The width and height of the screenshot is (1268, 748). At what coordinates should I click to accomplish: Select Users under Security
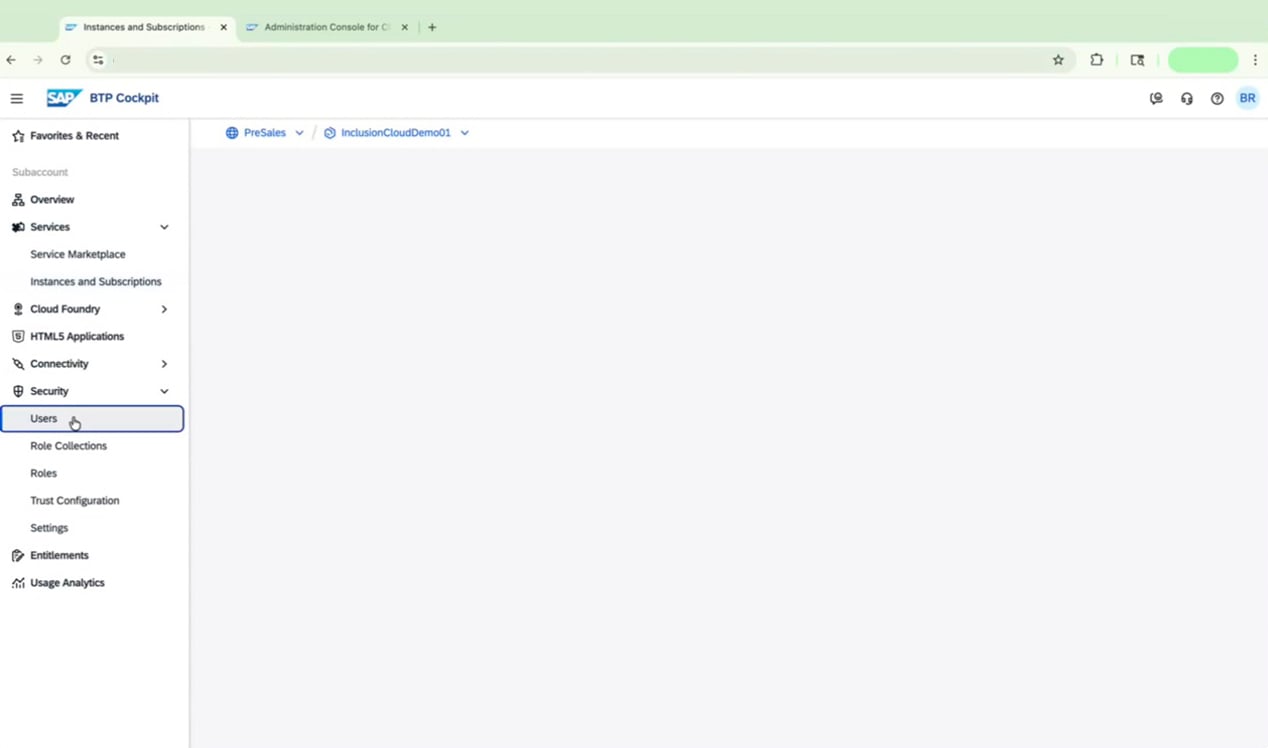(92, 419)
